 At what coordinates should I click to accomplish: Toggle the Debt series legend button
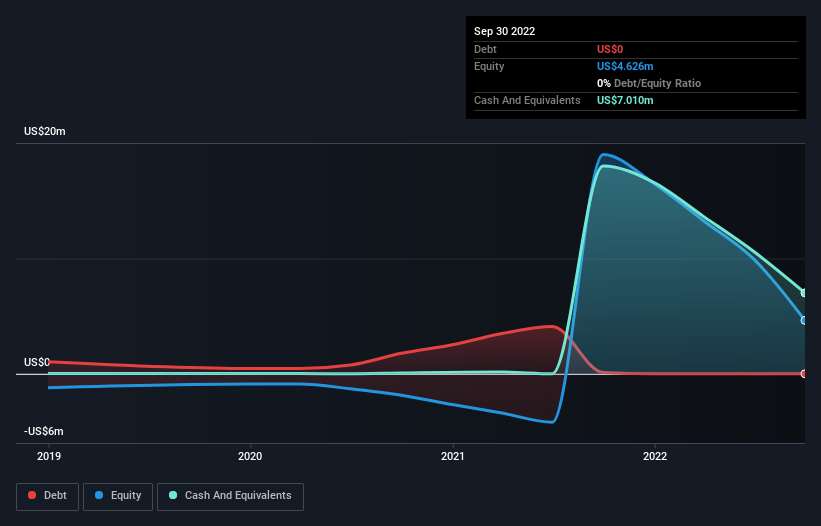coord(47,496)
